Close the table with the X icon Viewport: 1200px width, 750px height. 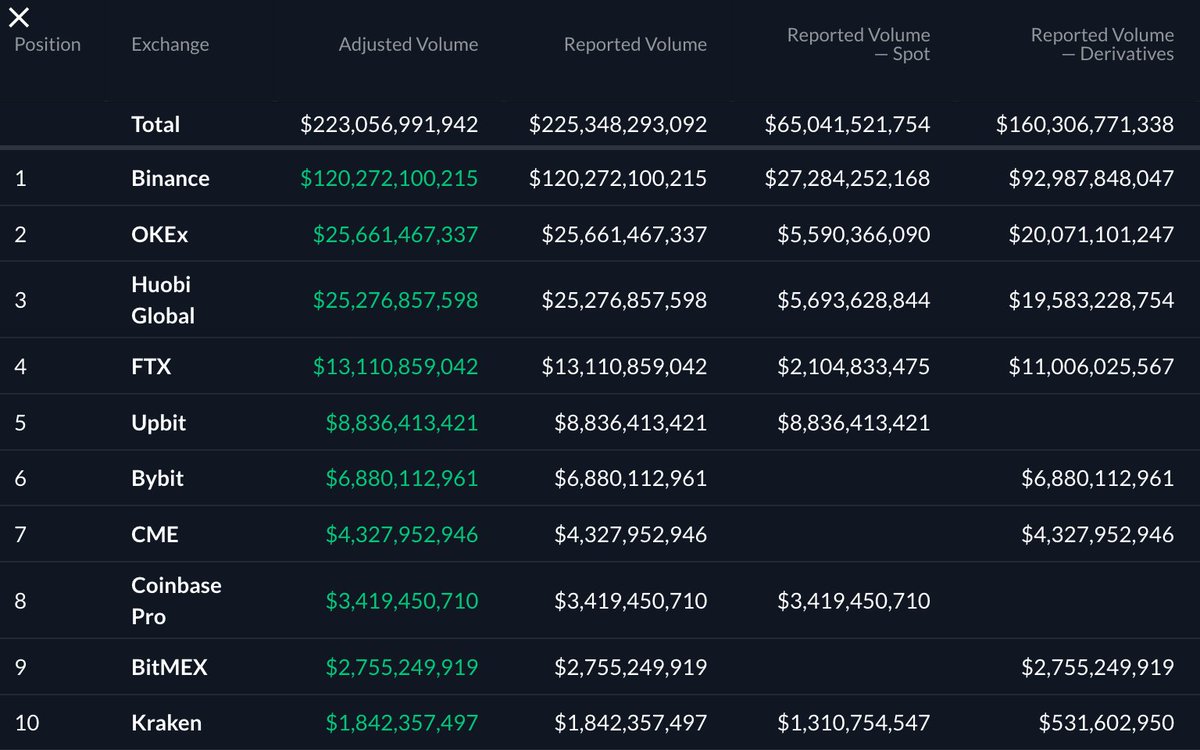pyautogui.click(x=19, y=16)
